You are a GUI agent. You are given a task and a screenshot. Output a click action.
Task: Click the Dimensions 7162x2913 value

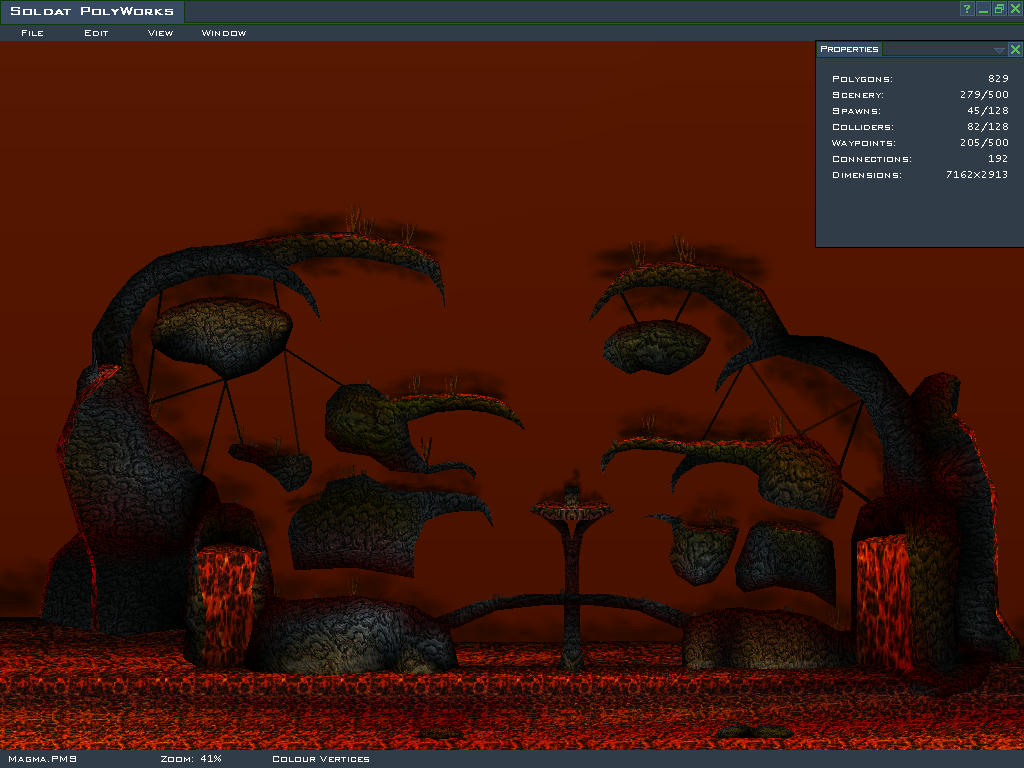point(976,175)
